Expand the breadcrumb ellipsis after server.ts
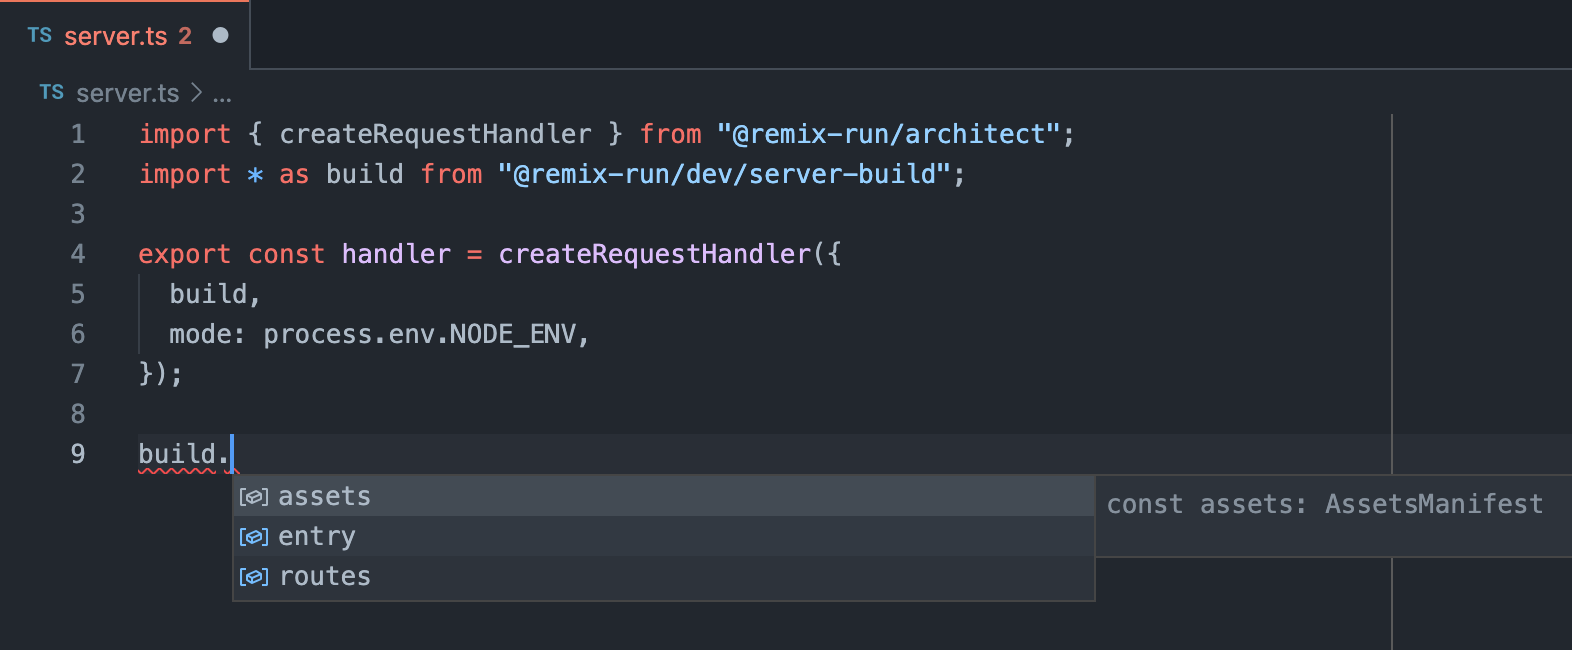This screenshot has width=1572, height=650. click(222, 93)
